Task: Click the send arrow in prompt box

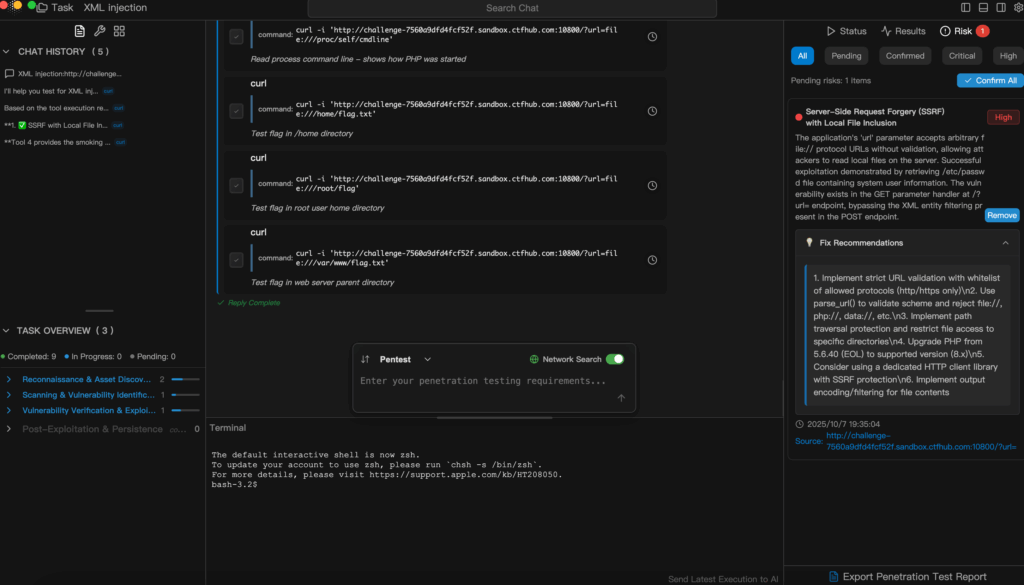Action: (620, 398)
